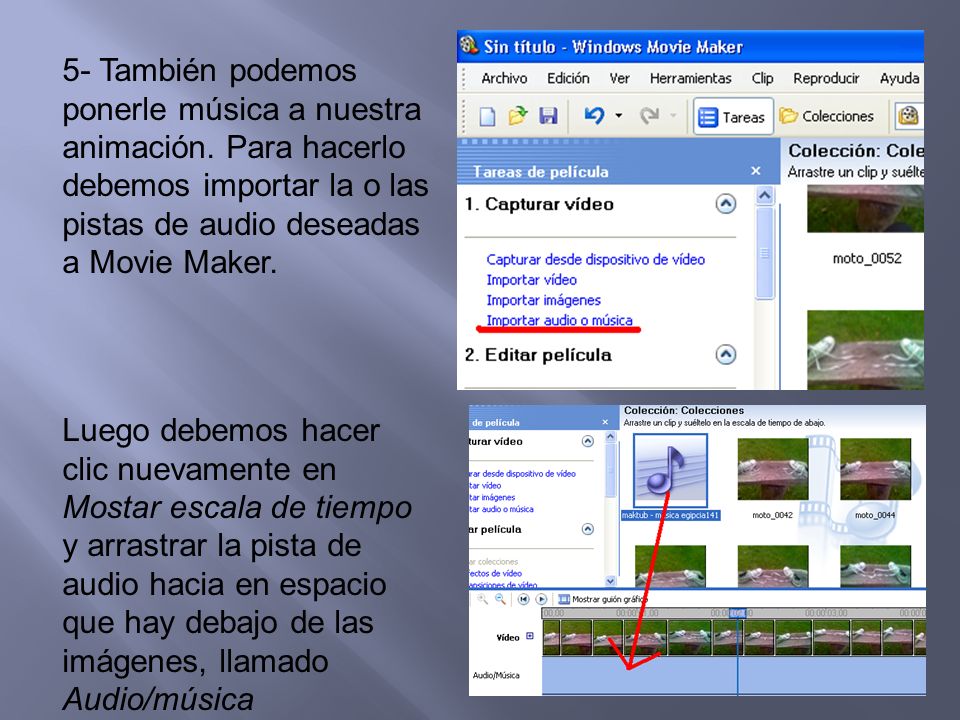Select the moto_0042 clip thumbnail
Image resolution: width=960 pixels, height=720 pixels.
click(x=773, y=469)
